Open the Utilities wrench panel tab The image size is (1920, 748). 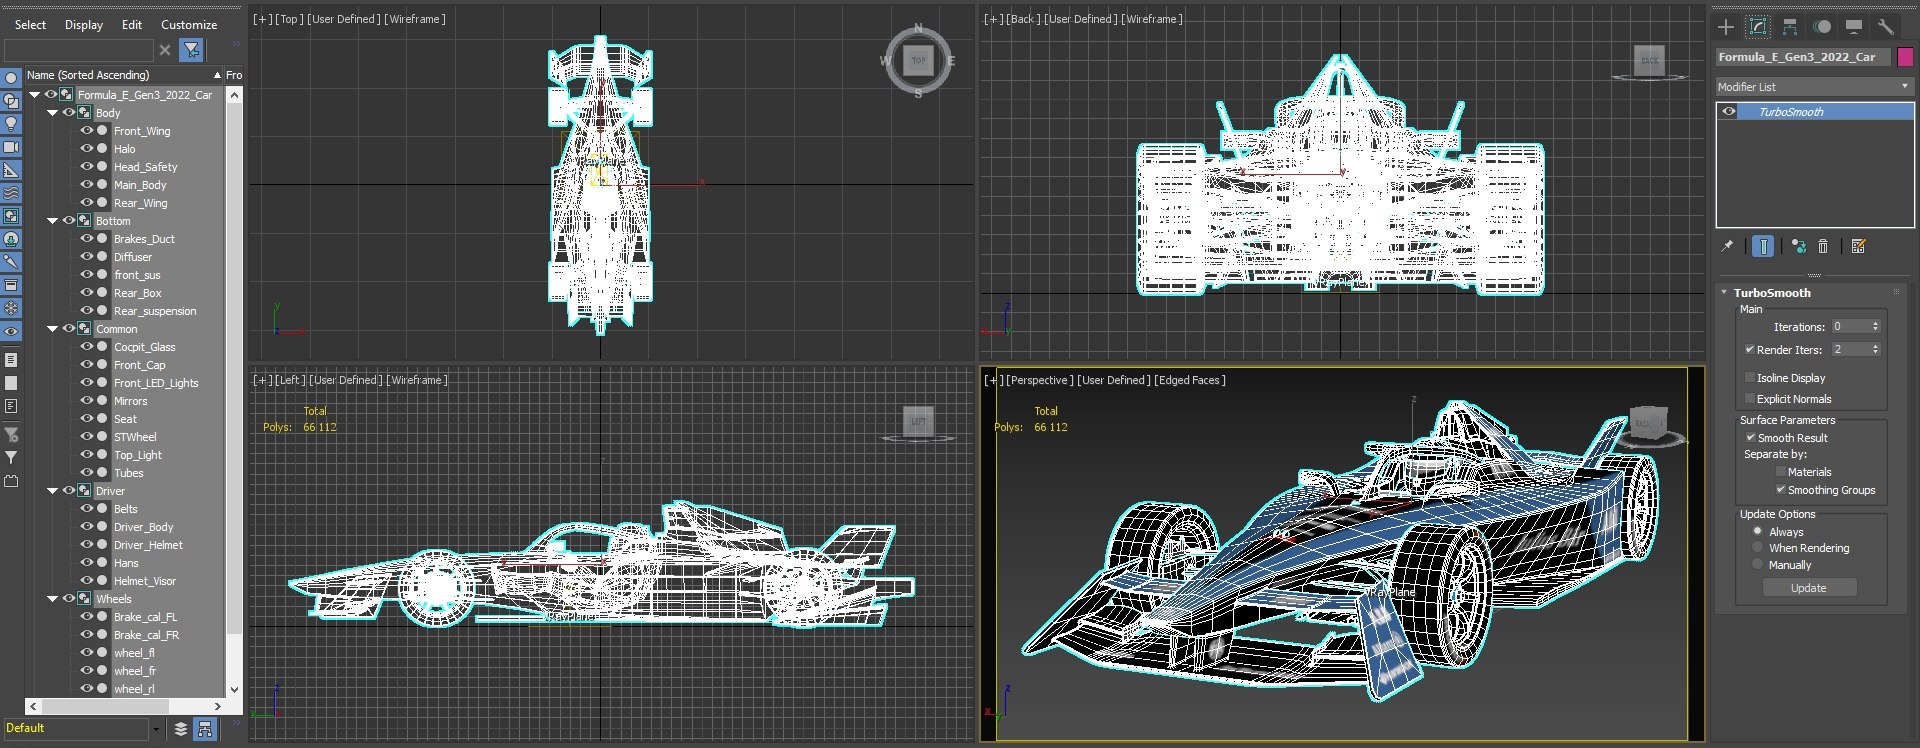(1886, 27)
